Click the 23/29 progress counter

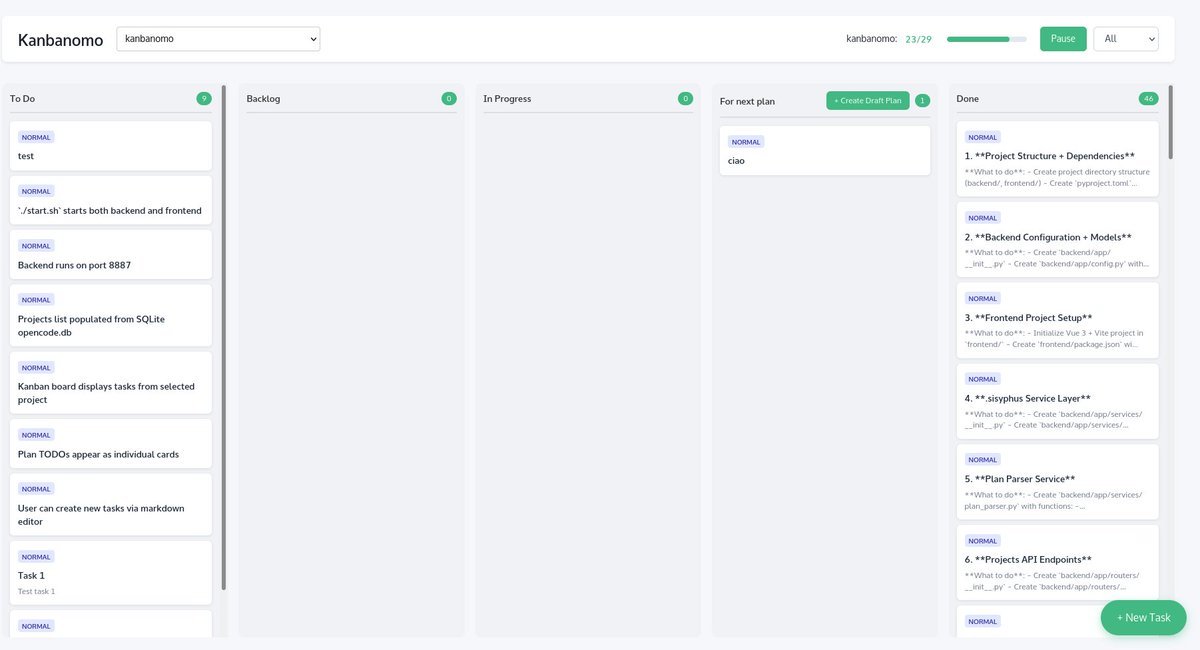[x=918, y=39]
